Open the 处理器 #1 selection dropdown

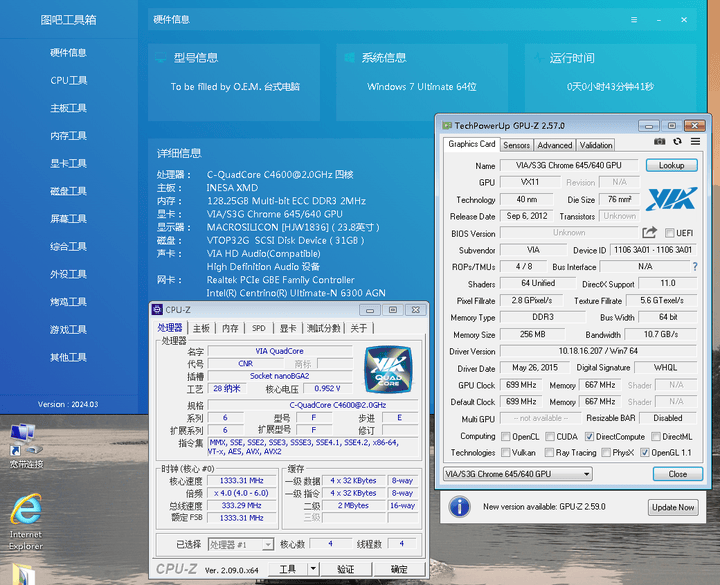coord(241,545)
